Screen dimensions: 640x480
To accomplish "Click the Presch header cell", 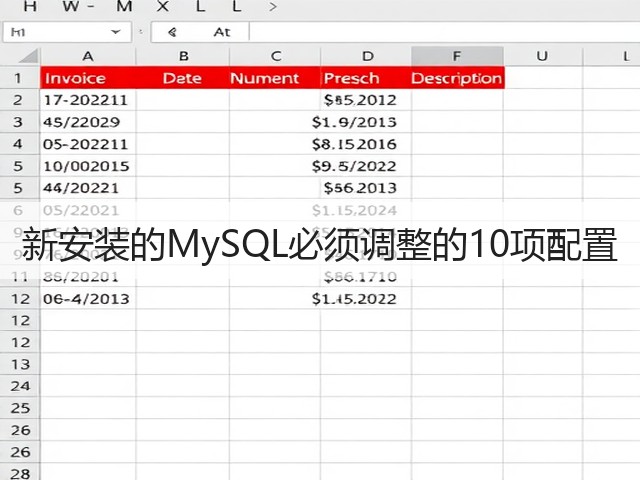I will click(x=366, y=78).
